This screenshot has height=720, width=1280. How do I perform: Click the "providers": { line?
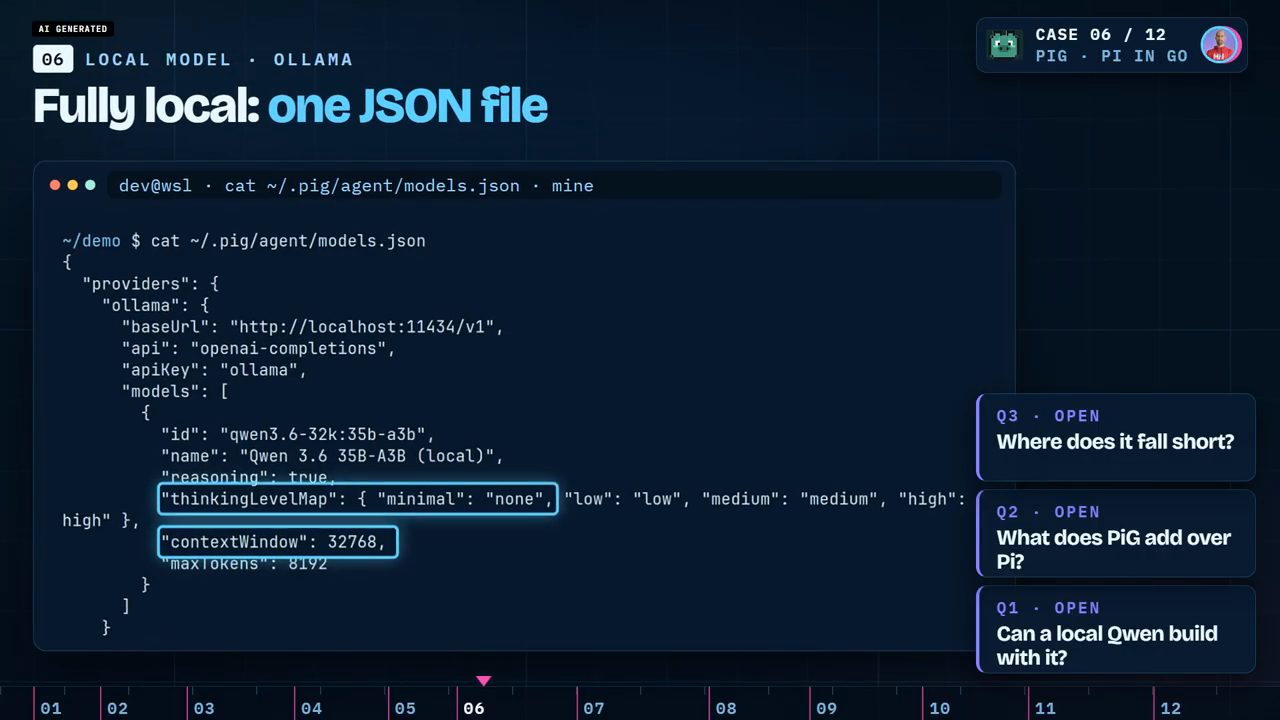(x=151, y=284)
